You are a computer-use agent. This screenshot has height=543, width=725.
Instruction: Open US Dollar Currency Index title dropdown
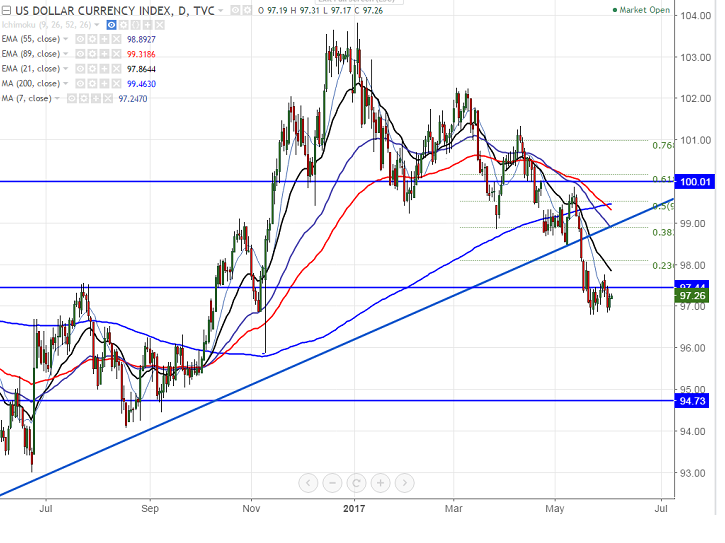point(221,11)
